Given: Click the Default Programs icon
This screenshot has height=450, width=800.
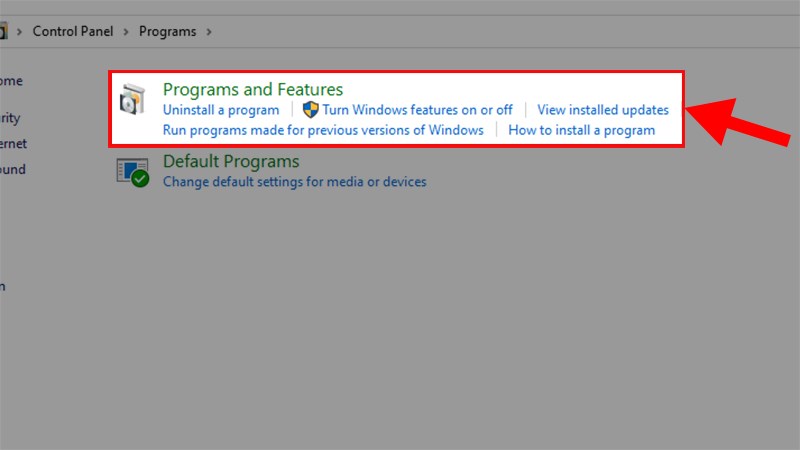Looking at the screenshot, I should pyautogui.click(x=133, y=172).
